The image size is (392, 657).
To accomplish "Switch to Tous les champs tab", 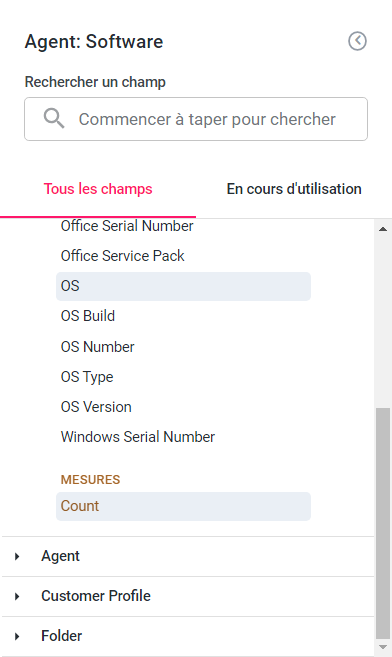I will pyautogui.click(x=98, y=189).
